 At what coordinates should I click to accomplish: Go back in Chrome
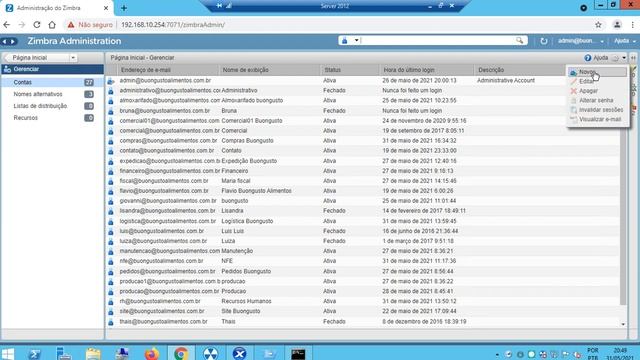click(7, 24)
